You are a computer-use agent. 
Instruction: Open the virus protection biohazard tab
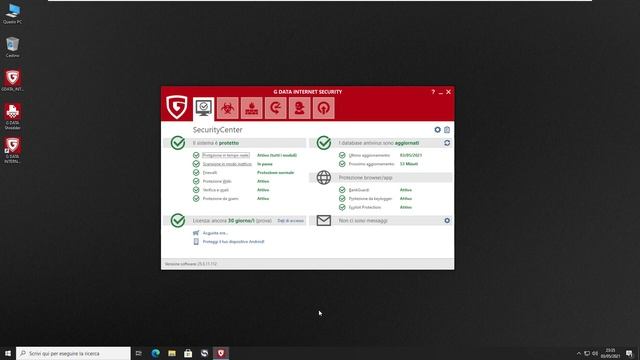pos(228,108)
